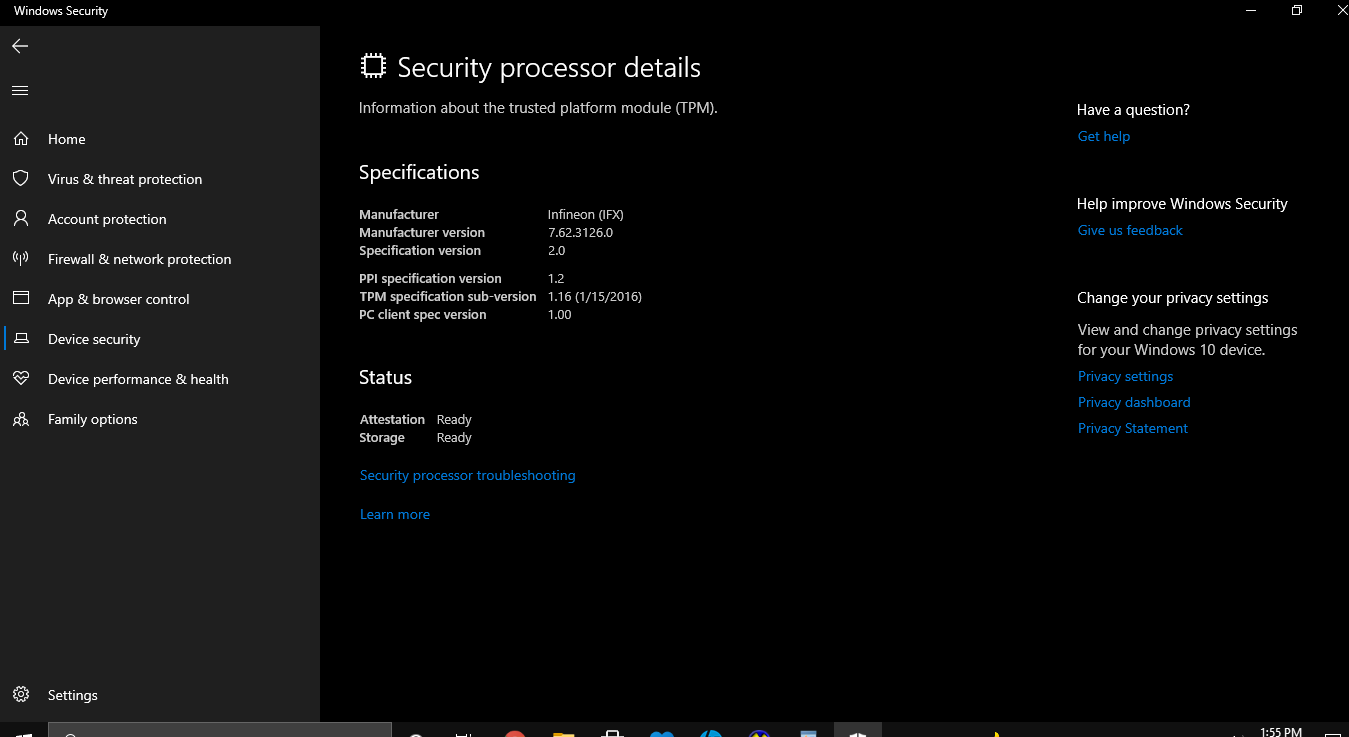Follow the Learn more link
This screenshot has height=737, width=1349.
[395, 514]
